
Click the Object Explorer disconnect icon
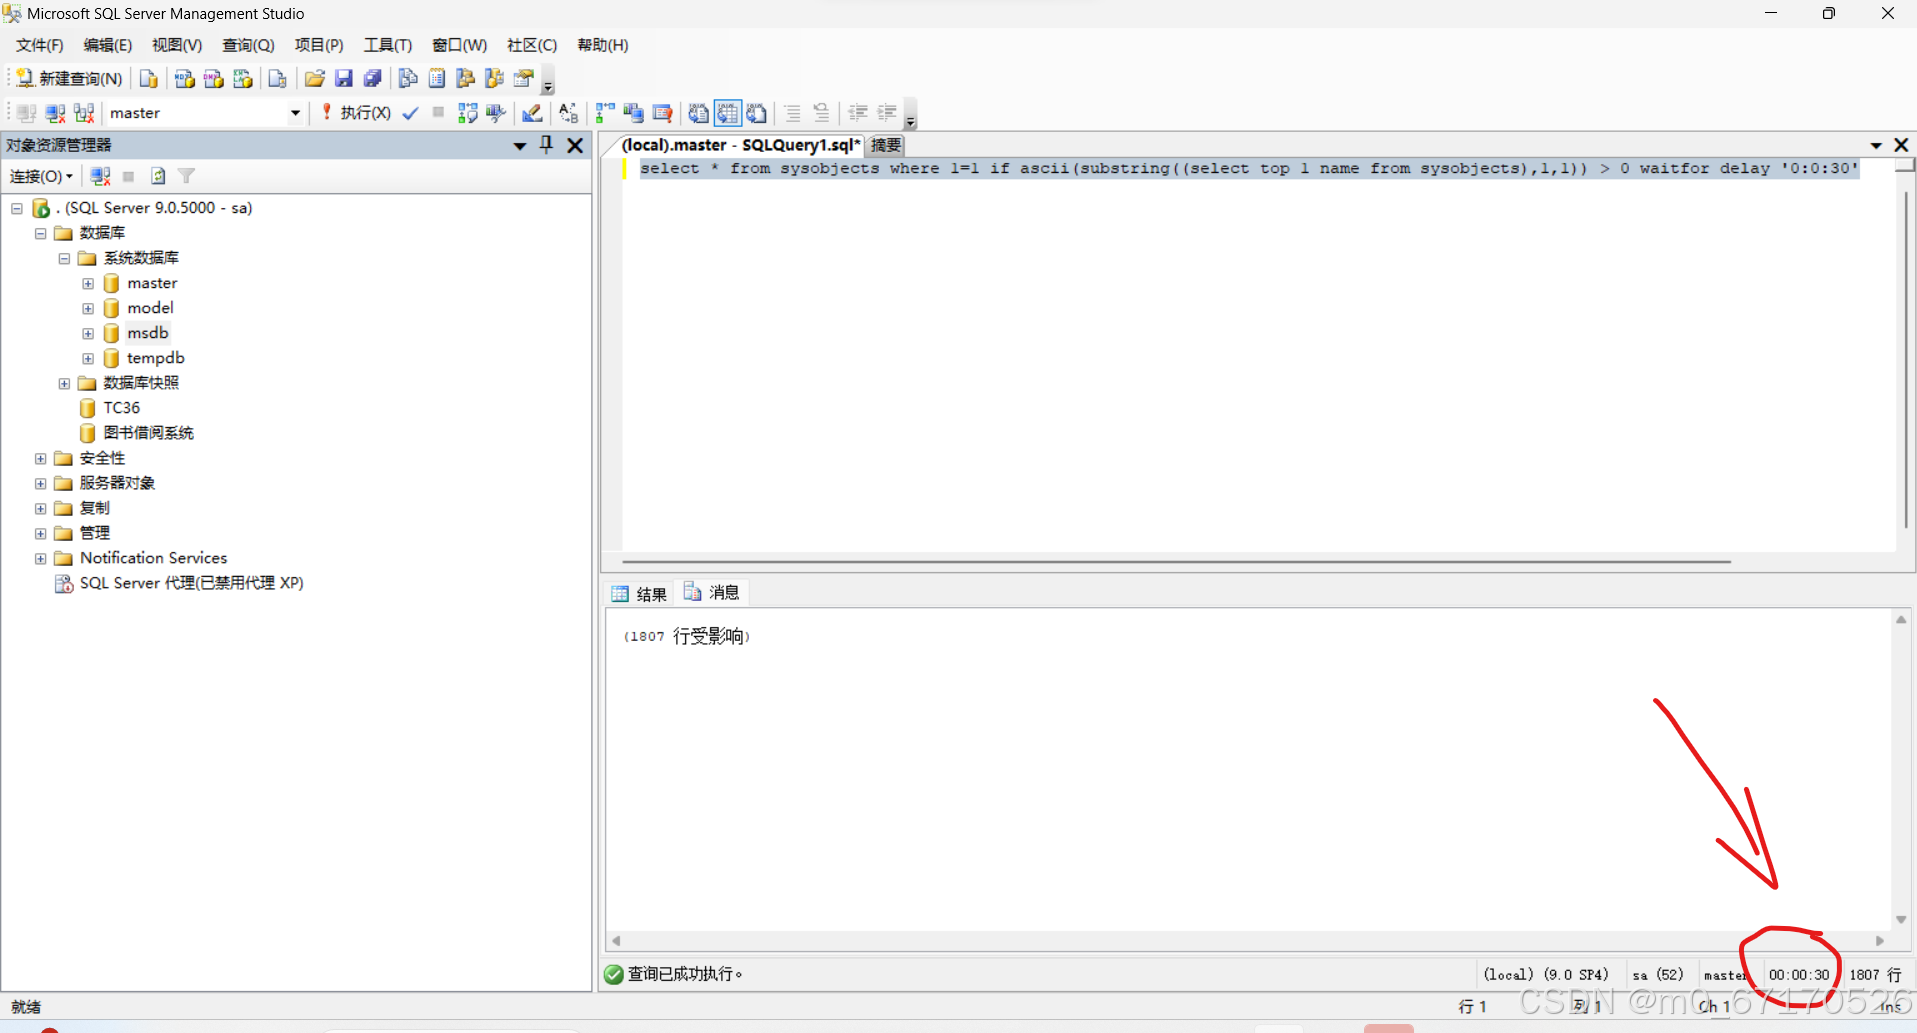tap(100, 176)
